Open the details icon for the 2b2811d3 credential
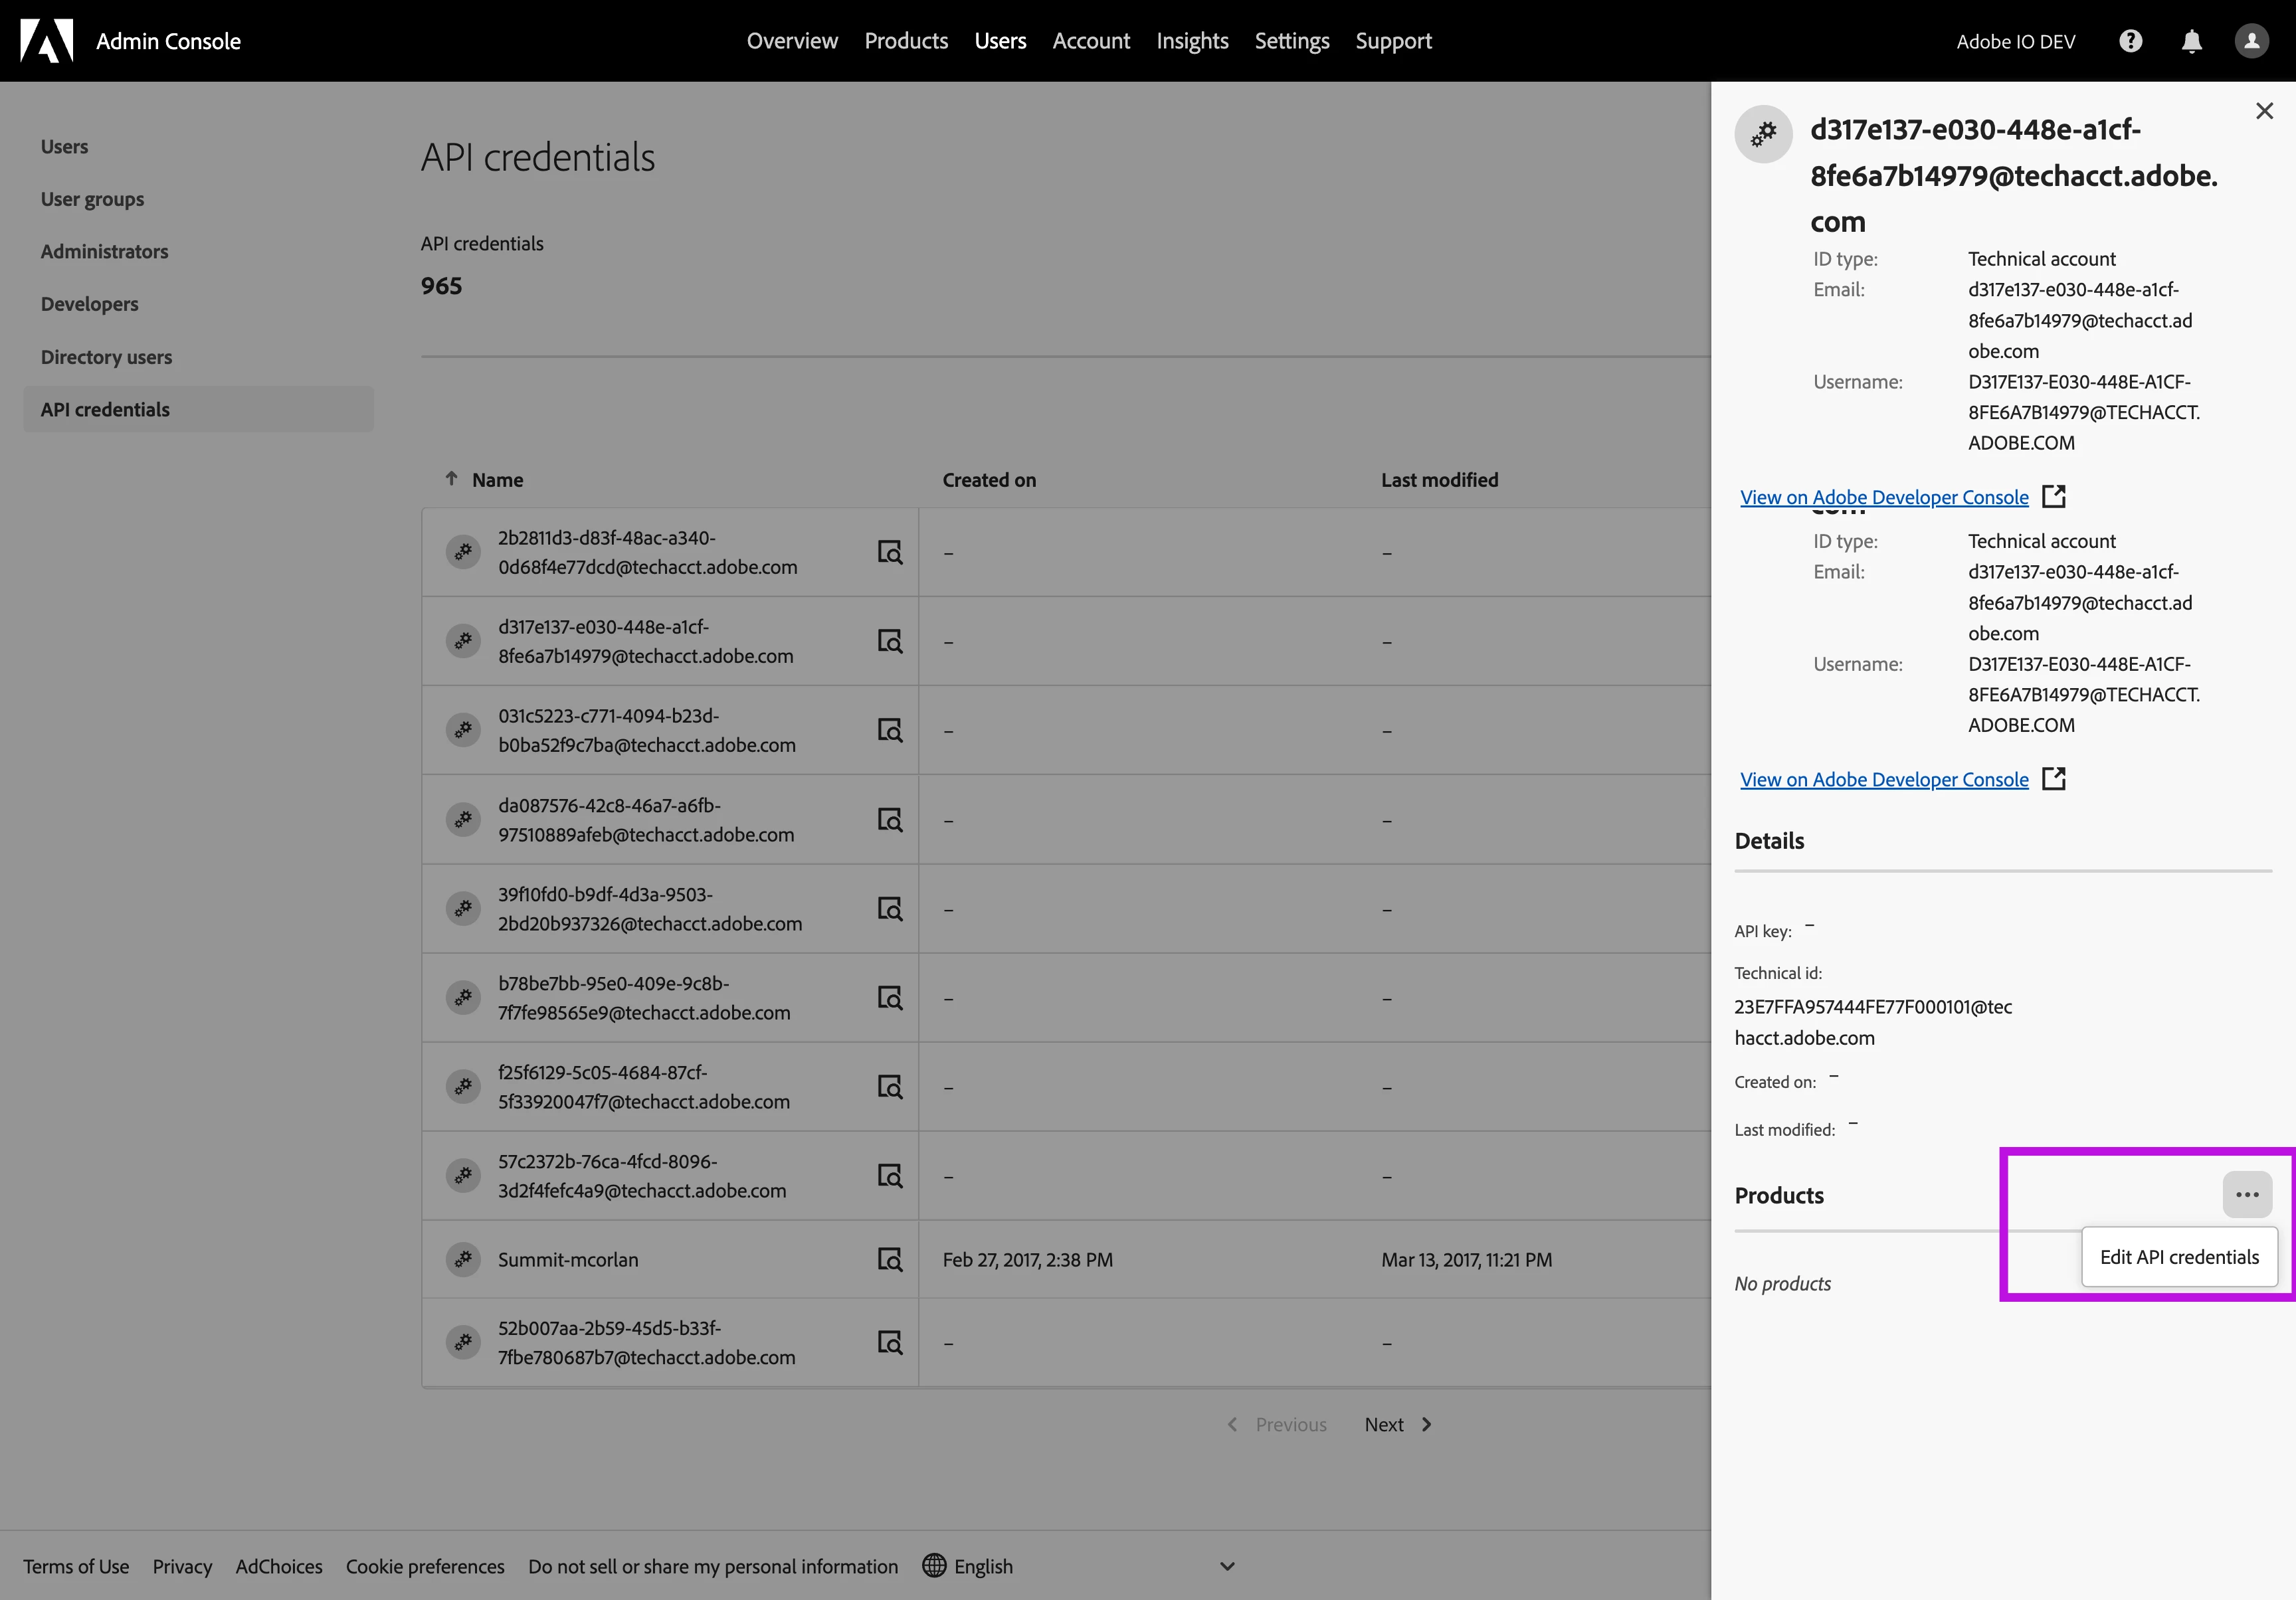 [x=889, y=552]
